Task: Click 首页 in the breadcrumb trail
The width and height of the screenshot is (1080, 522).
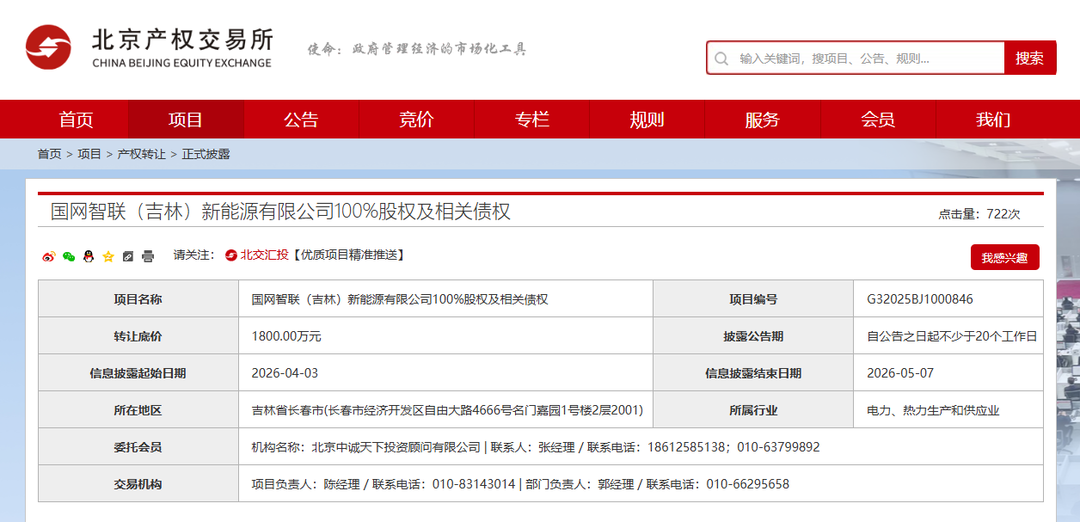Action: [x=49, y=154]
